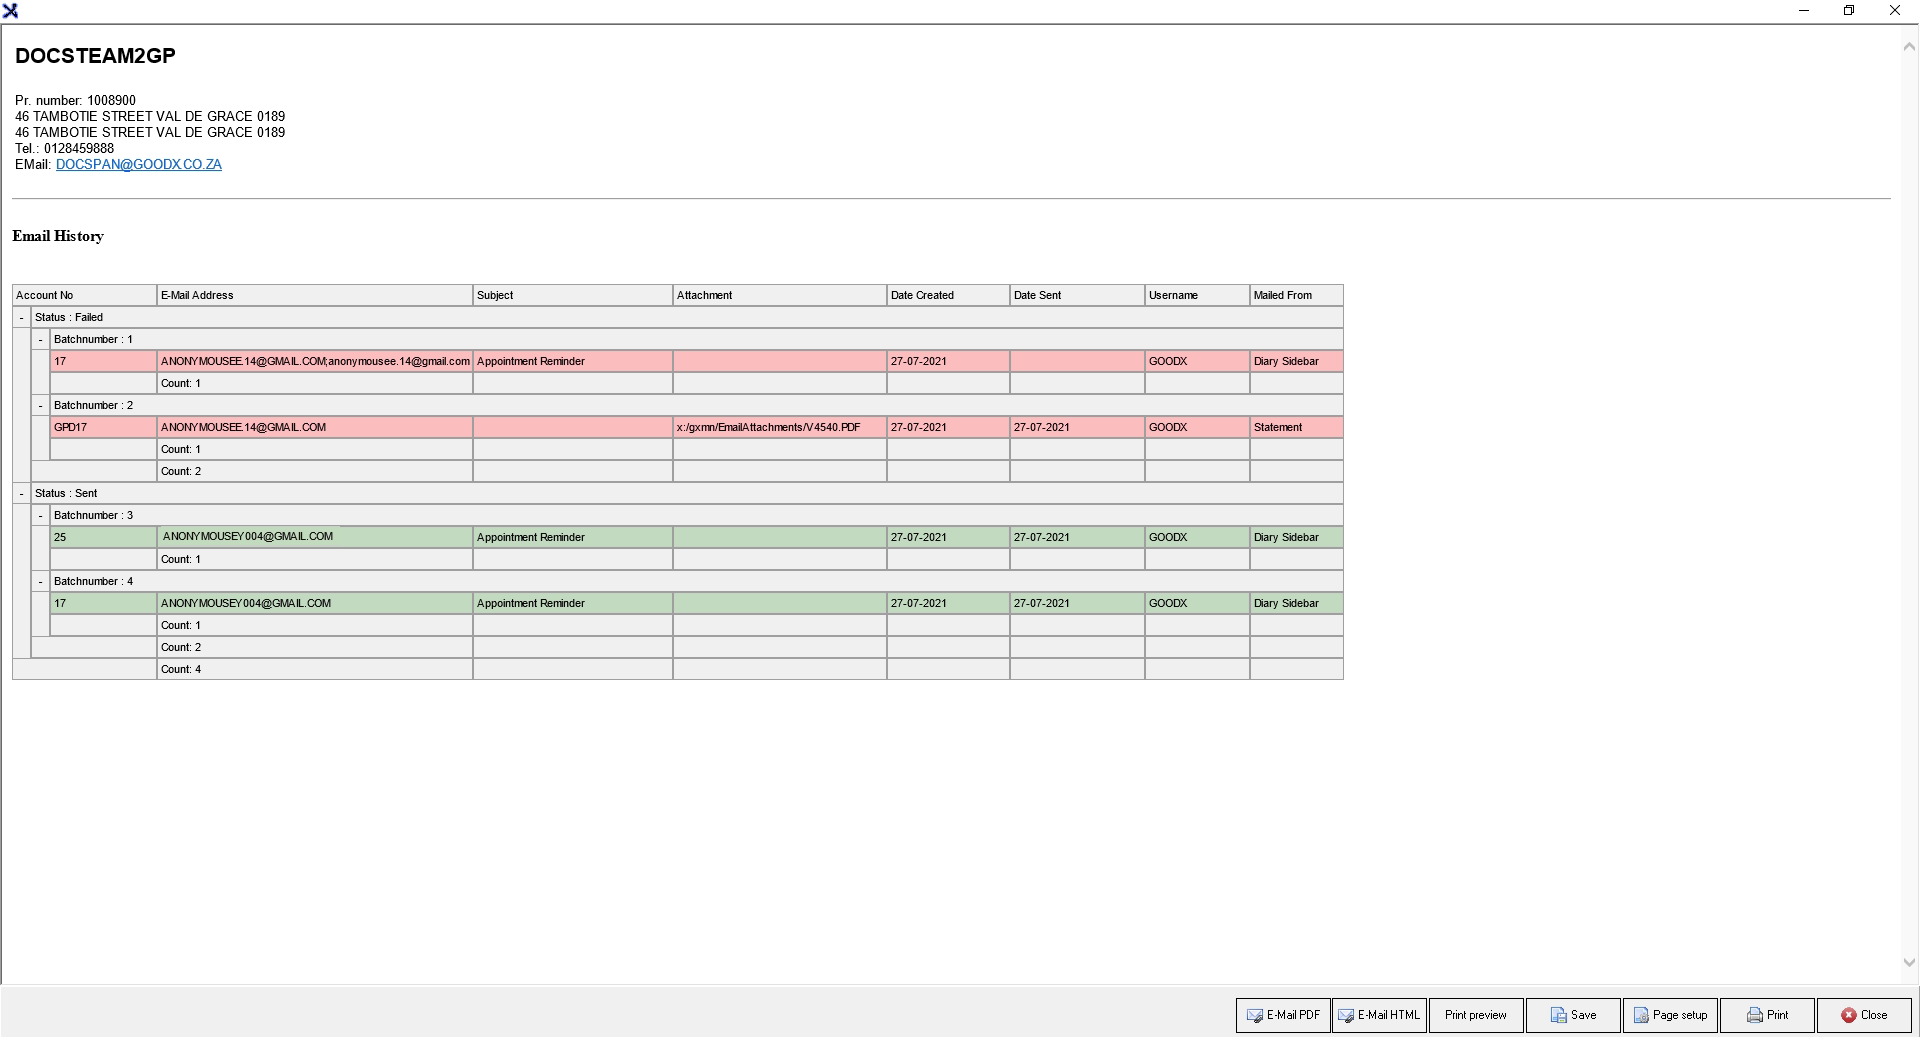Click the Date Created column header
The width and height of the screenshot is (1920, 1037).
point(948,295)
